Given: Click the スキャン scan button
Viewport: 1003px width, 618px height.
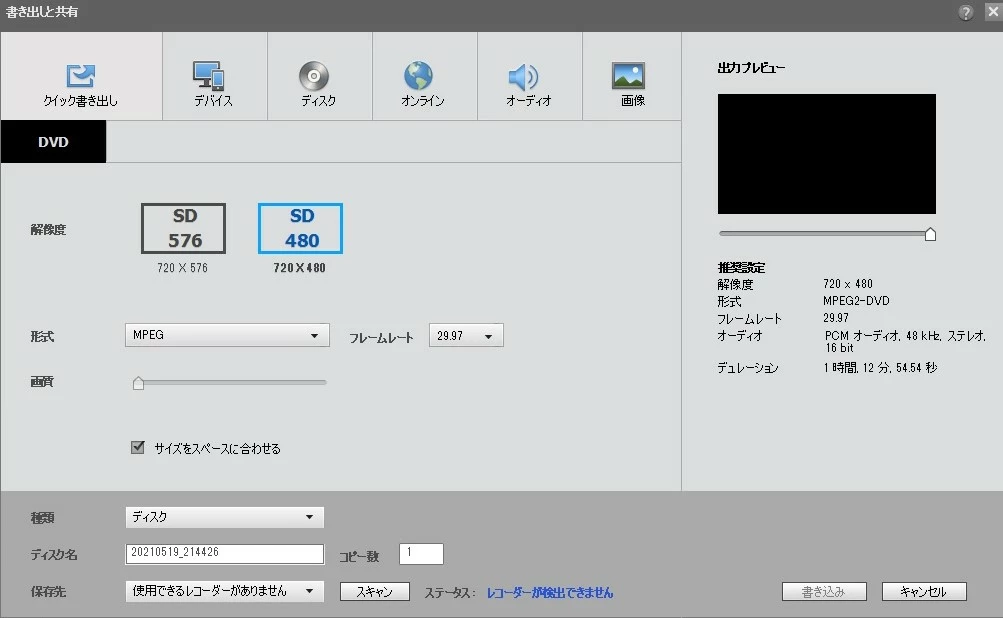Looking at the screenshot, I should coord(375,592).
